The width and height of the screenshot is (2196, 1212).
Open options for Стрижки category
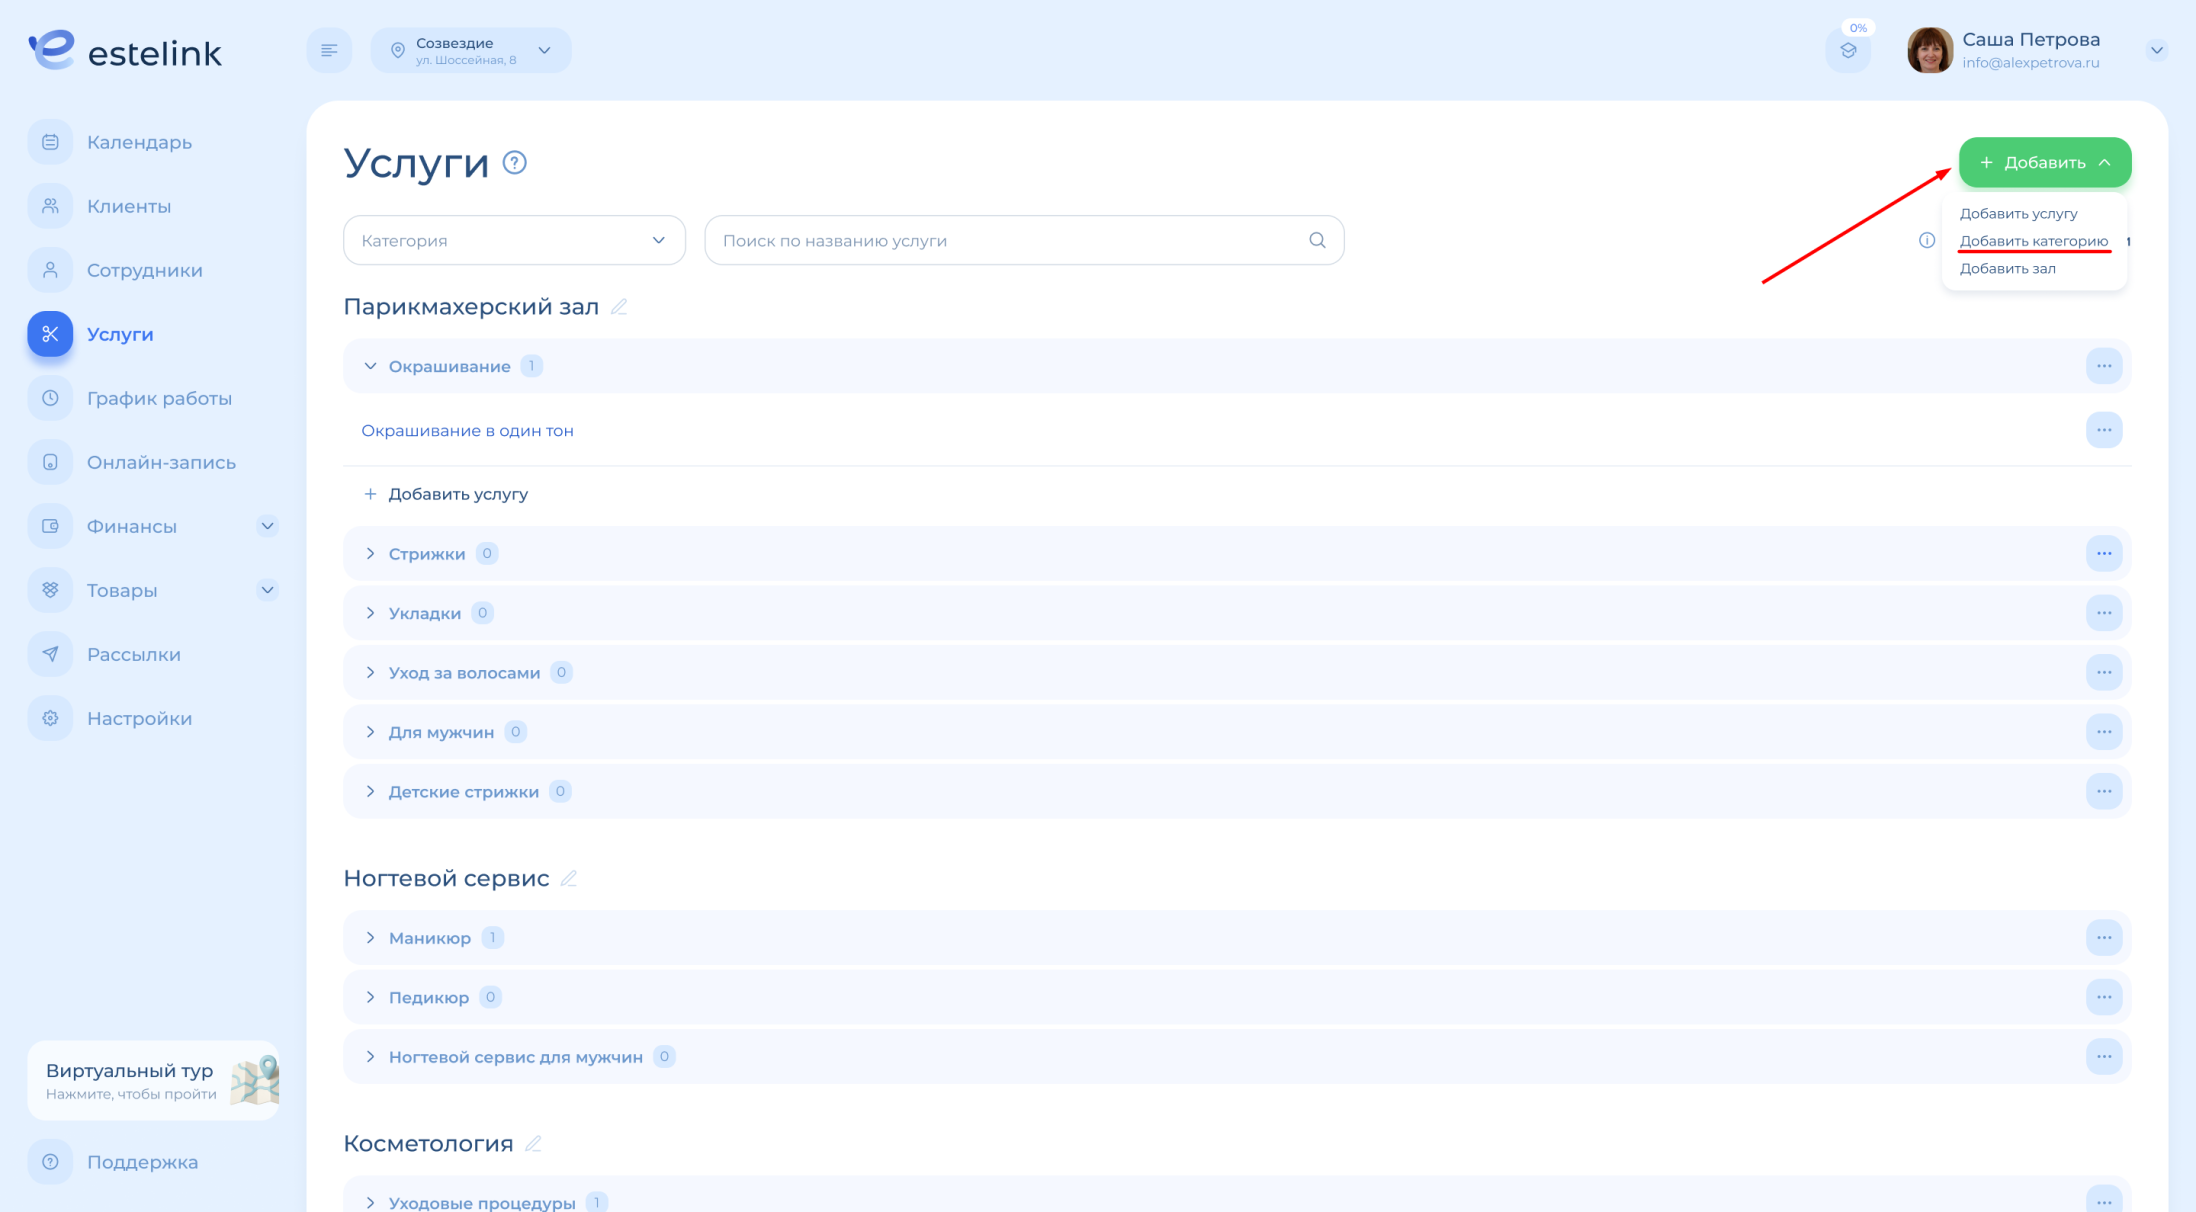2104,553
